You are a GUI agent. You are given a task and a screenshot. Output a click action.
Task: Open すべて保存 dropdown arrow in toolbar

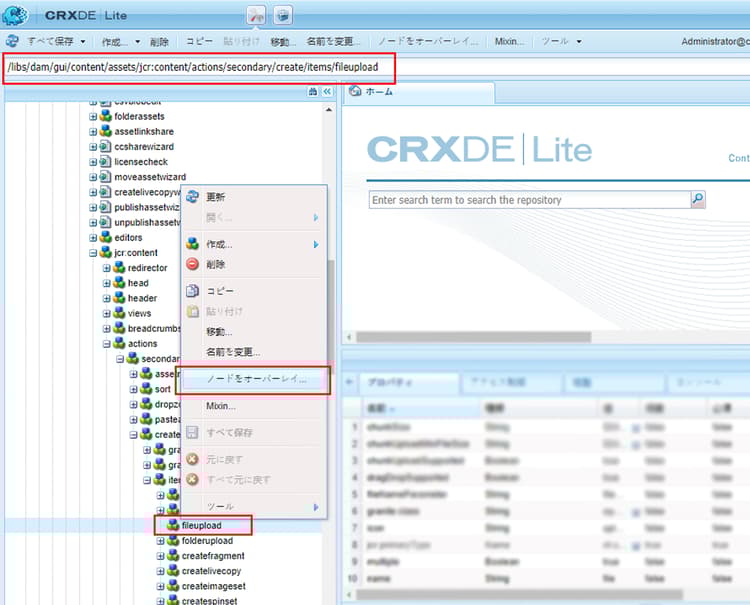[x=83, y=42]
